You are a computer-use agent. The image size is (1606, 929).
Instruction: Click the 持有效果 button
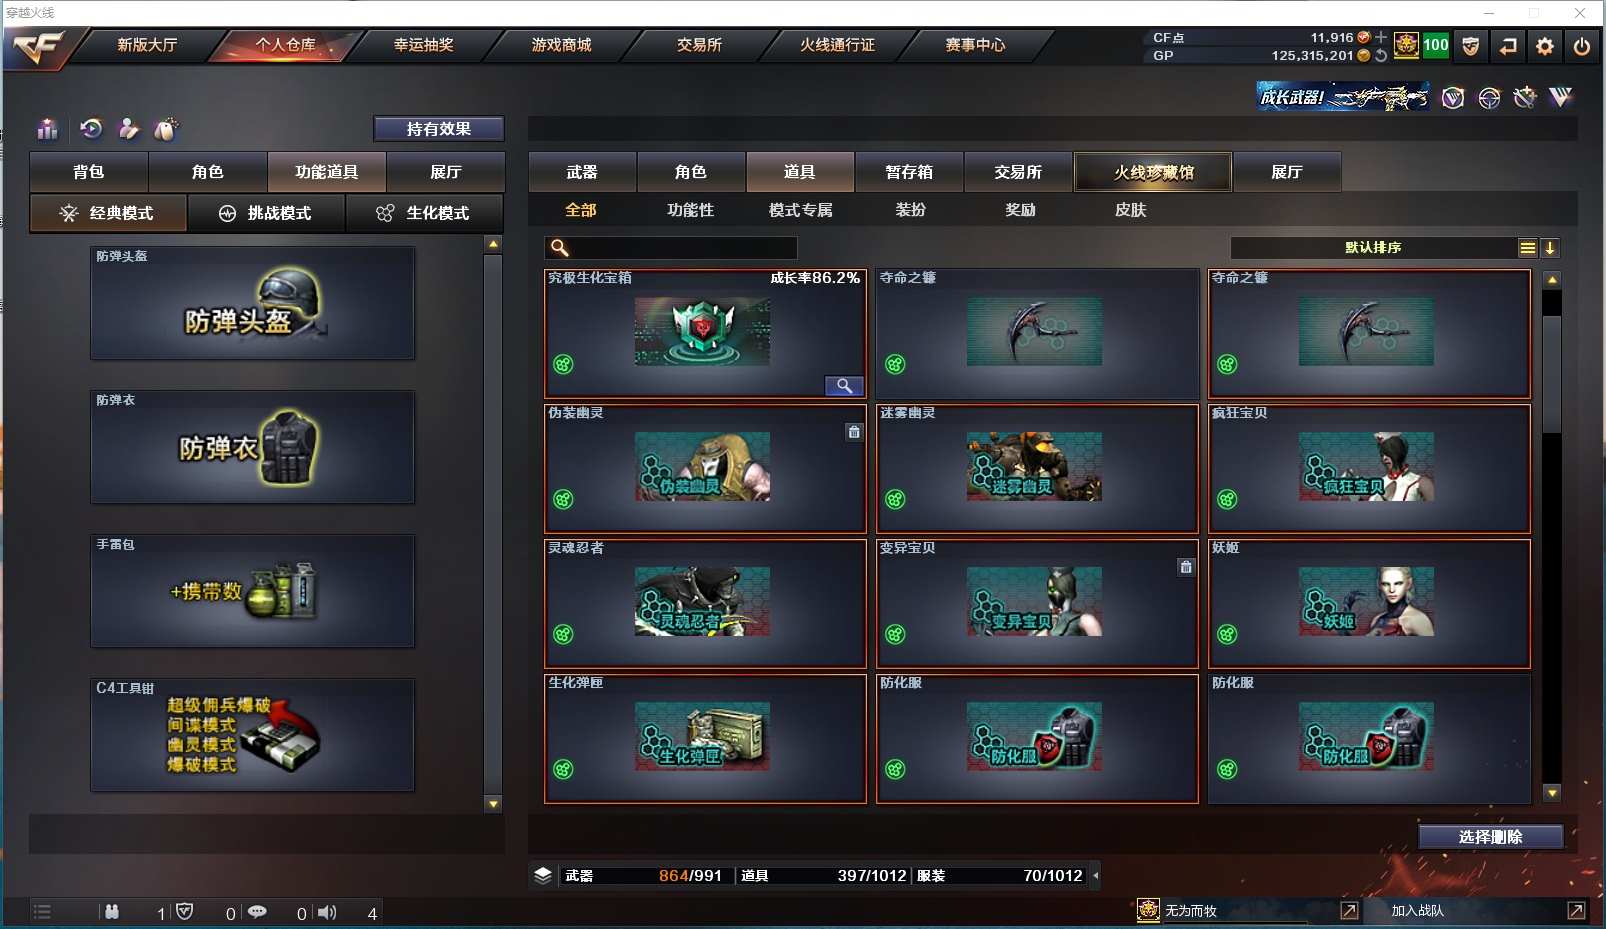coord(439,129)
